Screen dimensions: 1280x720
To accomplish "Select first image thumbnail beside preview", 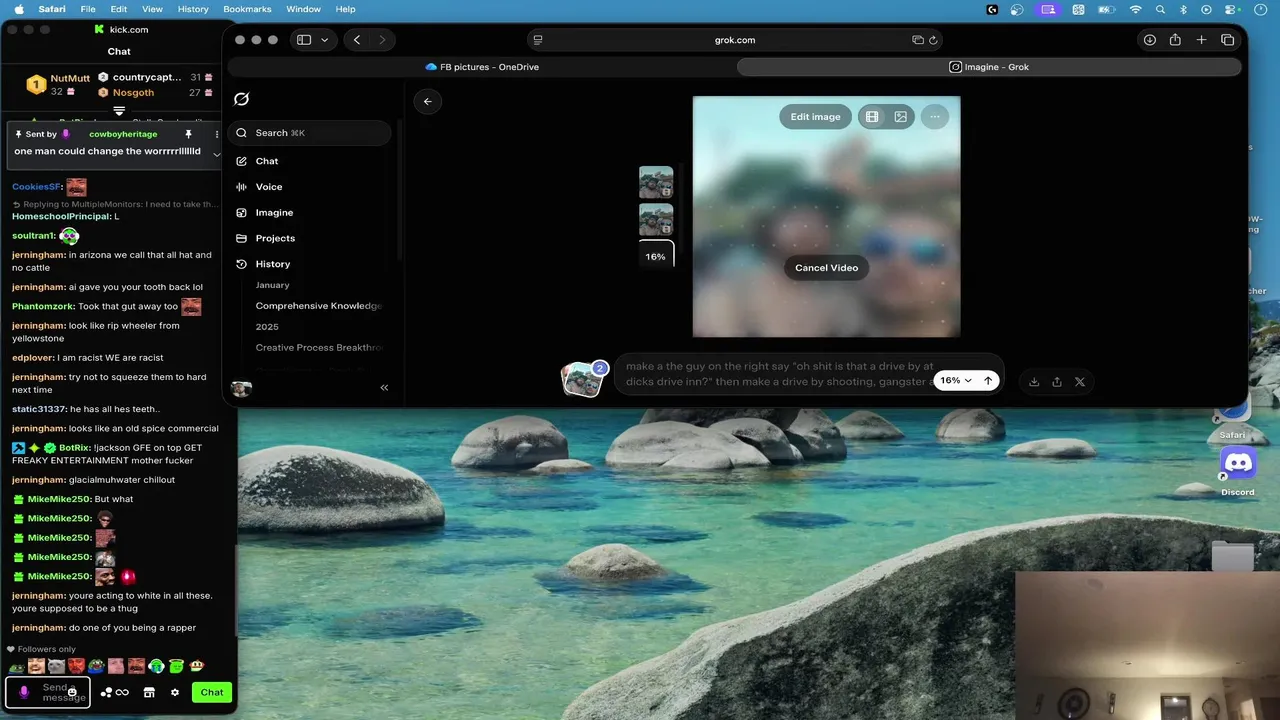I will (x=656, y=182).
